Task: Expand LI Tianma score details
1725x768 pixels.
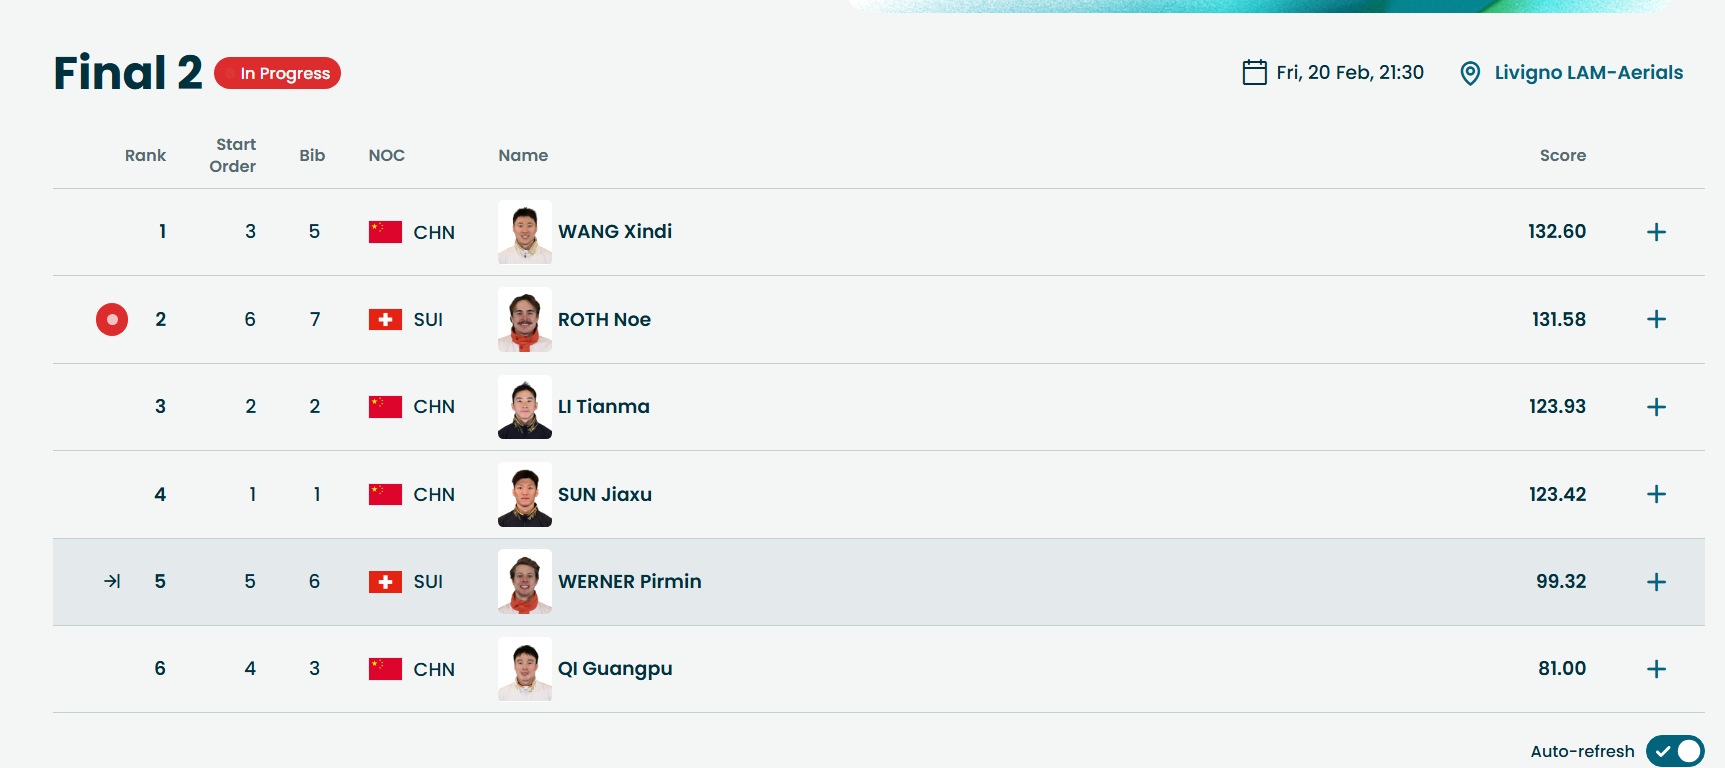Action: pyautogui.click(x=1656, y=407)
